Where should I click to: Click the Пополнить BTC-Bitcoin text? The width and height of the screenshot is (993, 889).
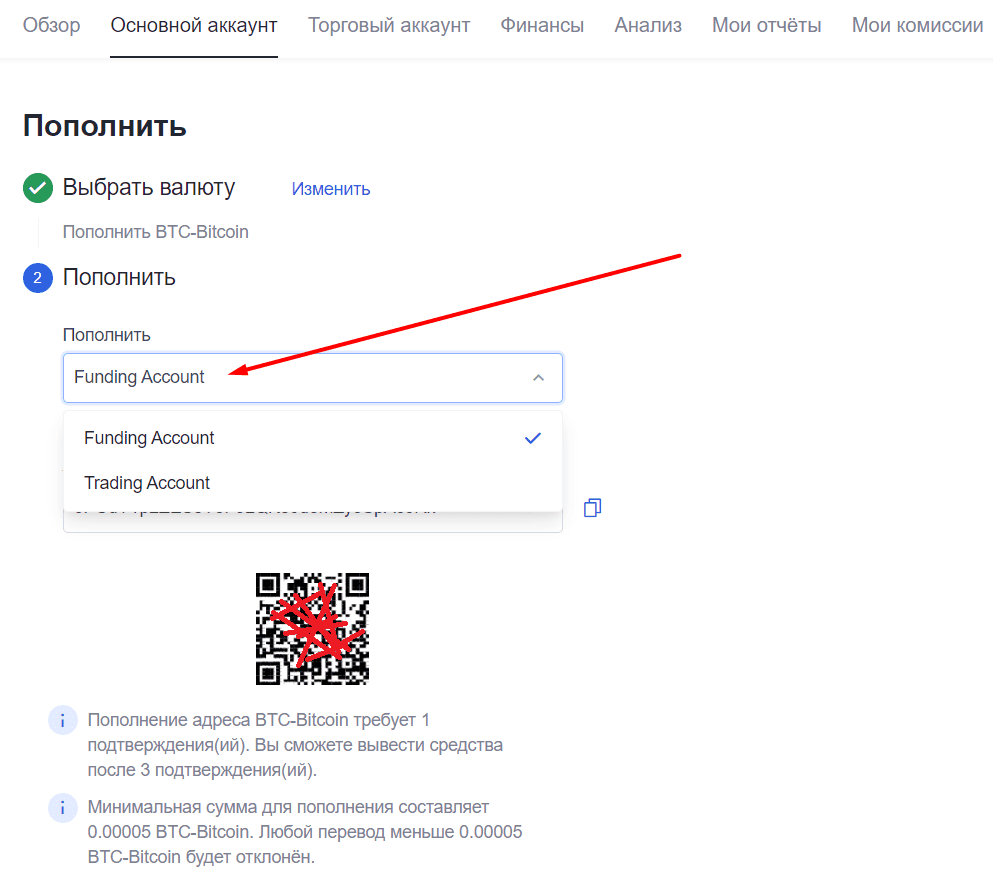click(155, 232)
